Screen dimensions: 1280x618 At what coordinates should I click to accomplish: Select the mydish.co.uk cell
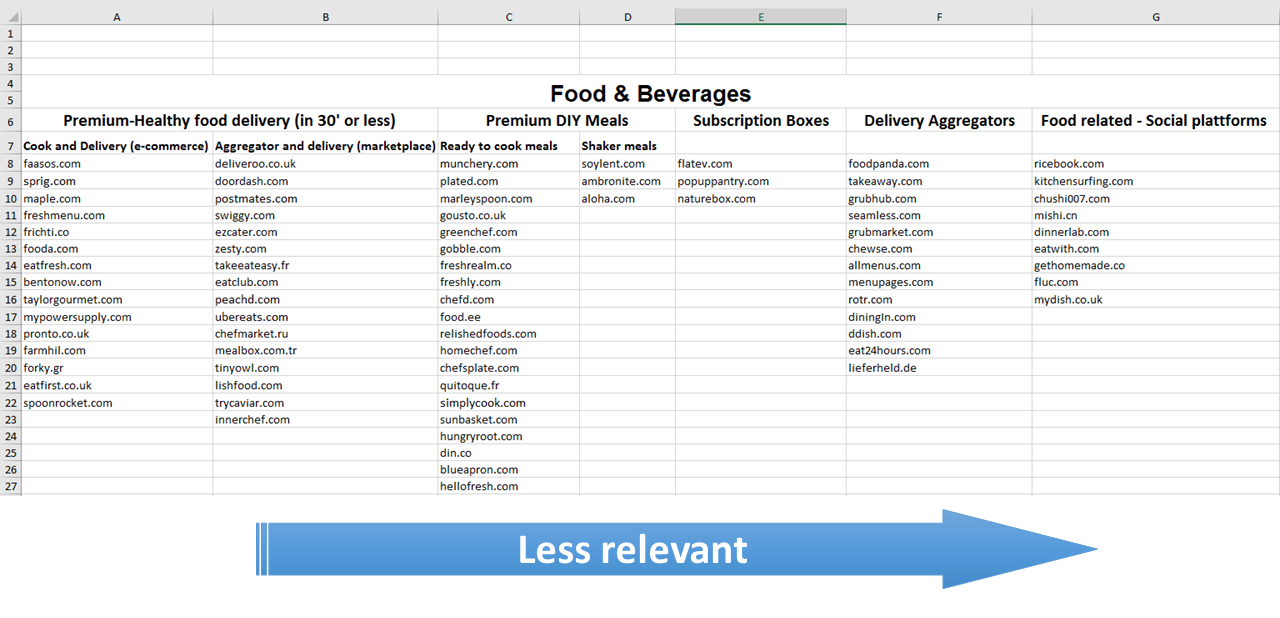click(1156, 299)
